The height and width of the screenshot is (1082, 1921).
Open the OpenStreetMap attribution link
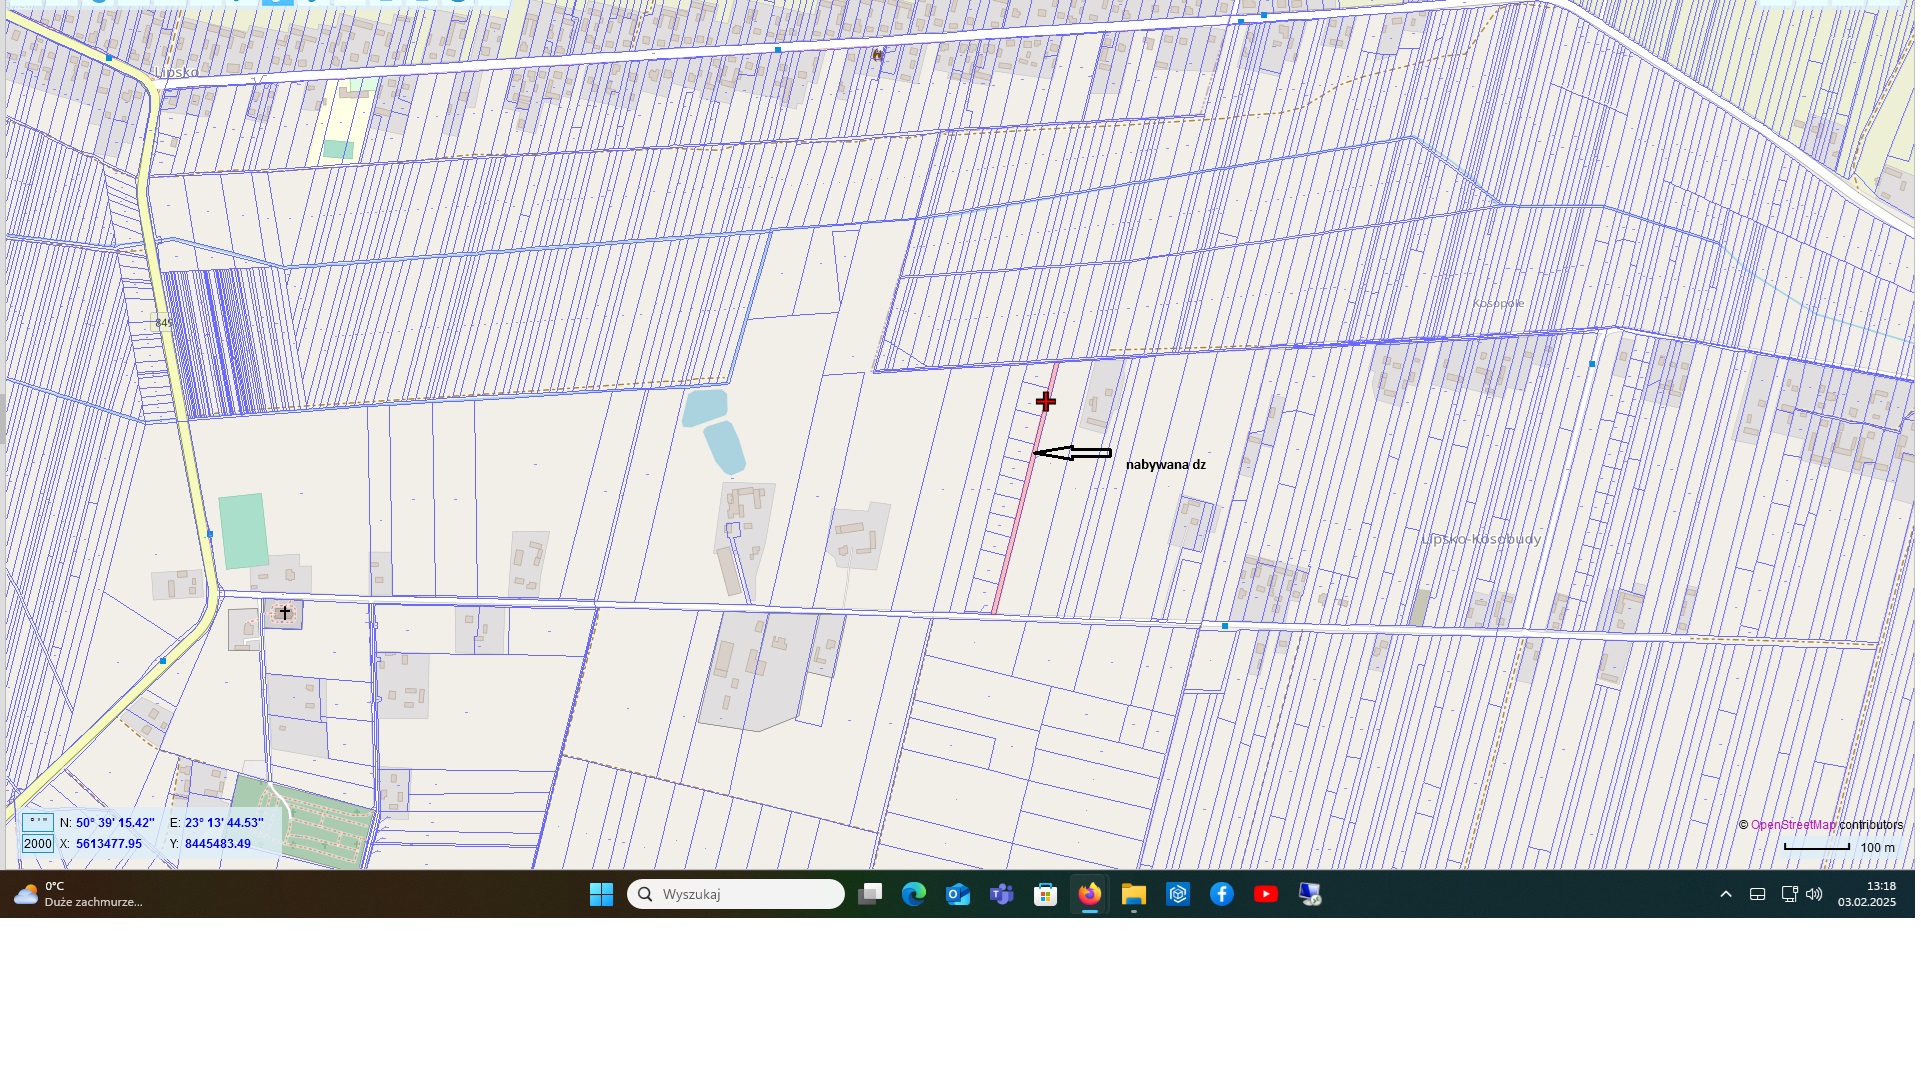[x=1793, y=825]
